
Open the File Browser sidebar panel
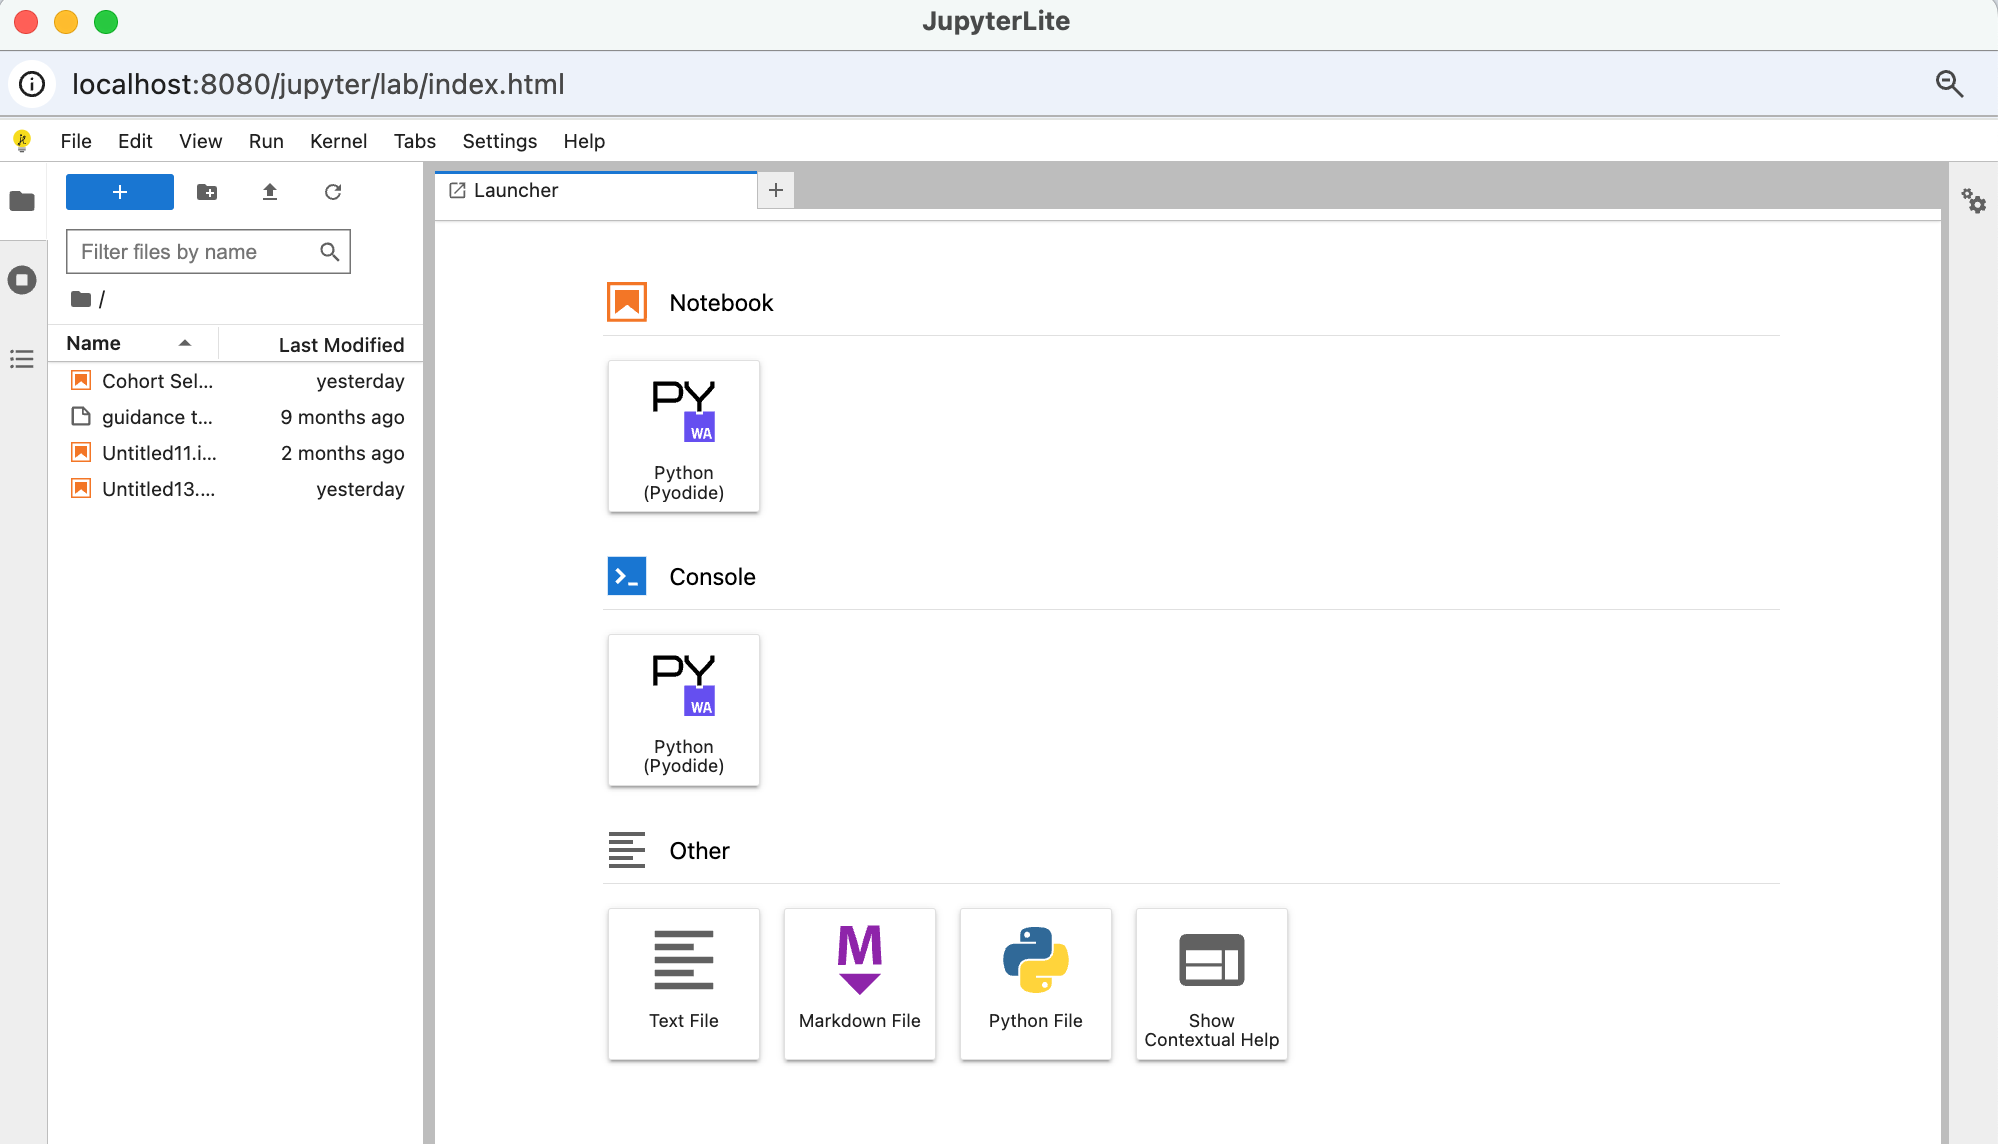(x=22, y=201)
